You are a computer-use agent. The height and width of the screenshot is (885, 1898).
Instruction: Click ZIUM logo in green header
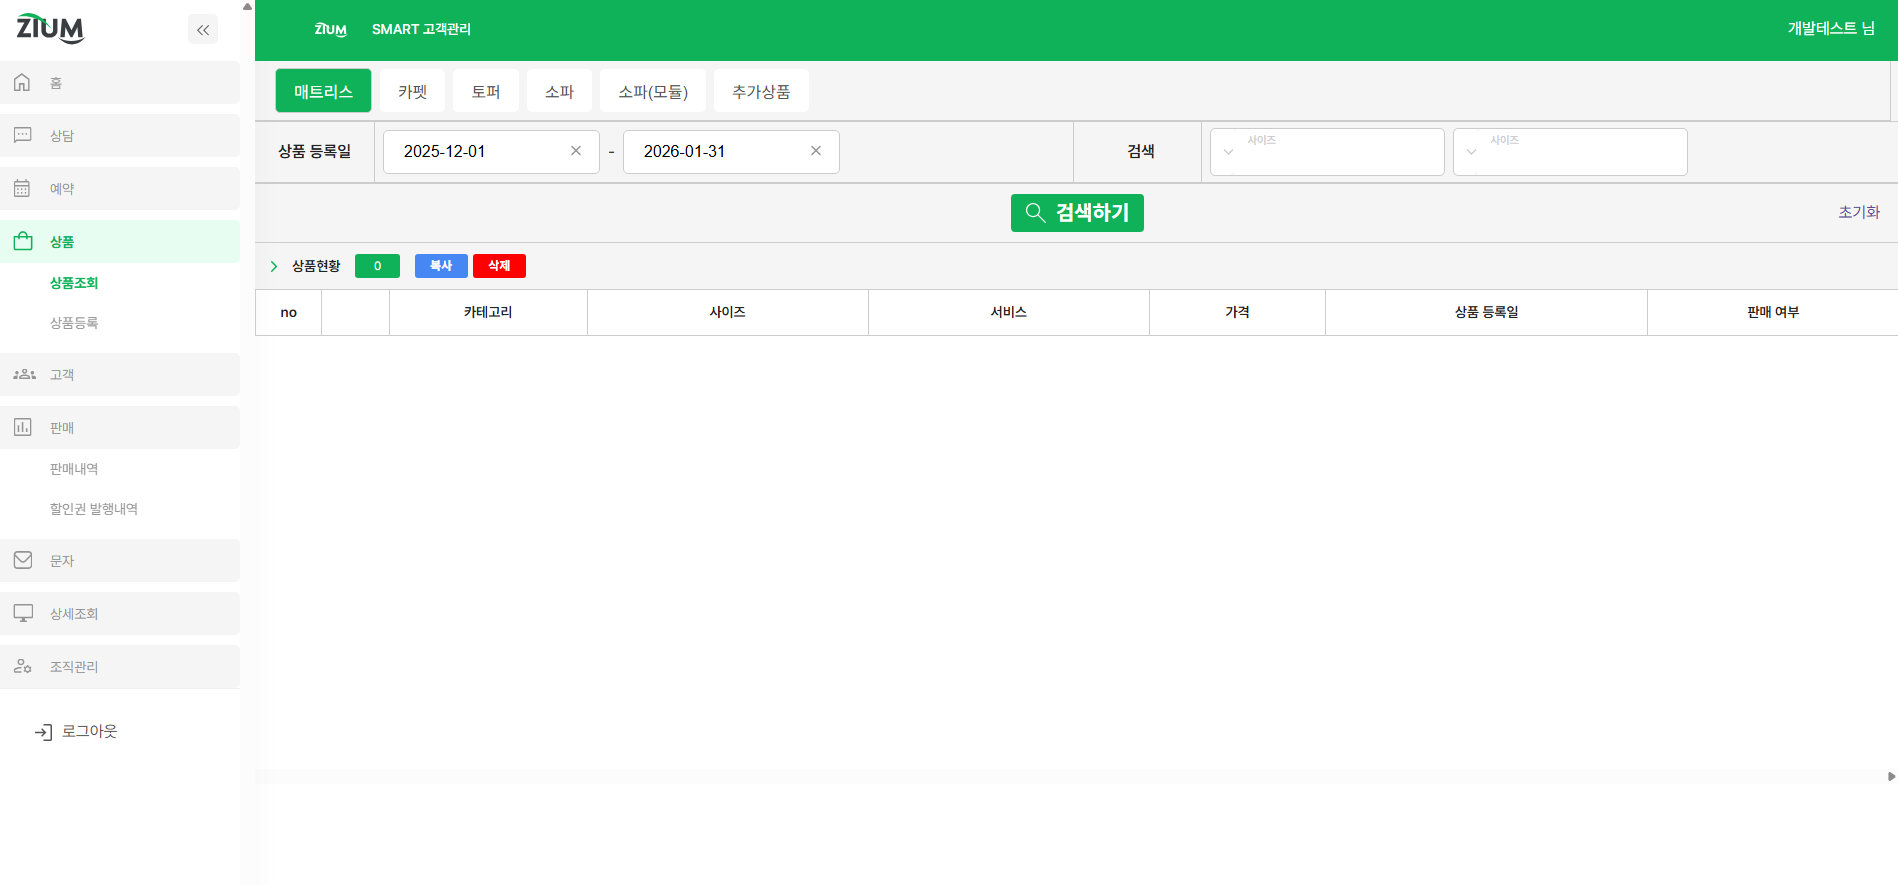coord(331,30)
